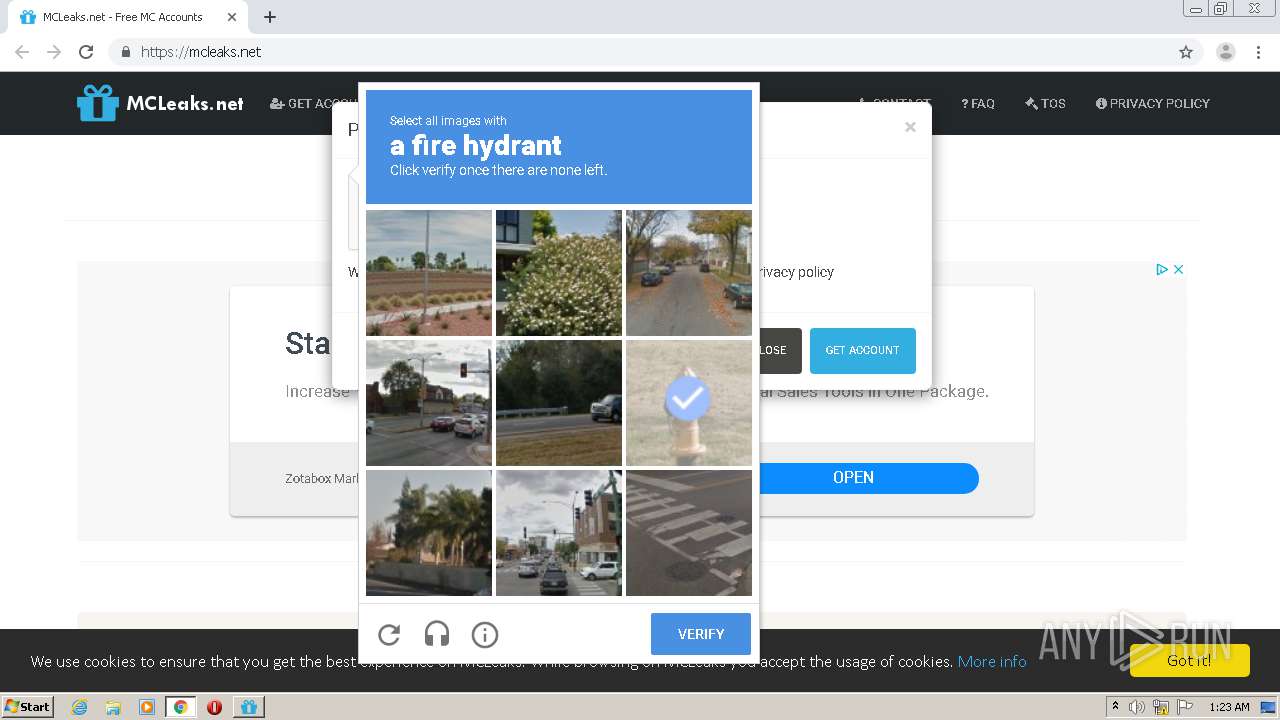
Task: Click the MCLeaks.net logo
Action: 160,103
